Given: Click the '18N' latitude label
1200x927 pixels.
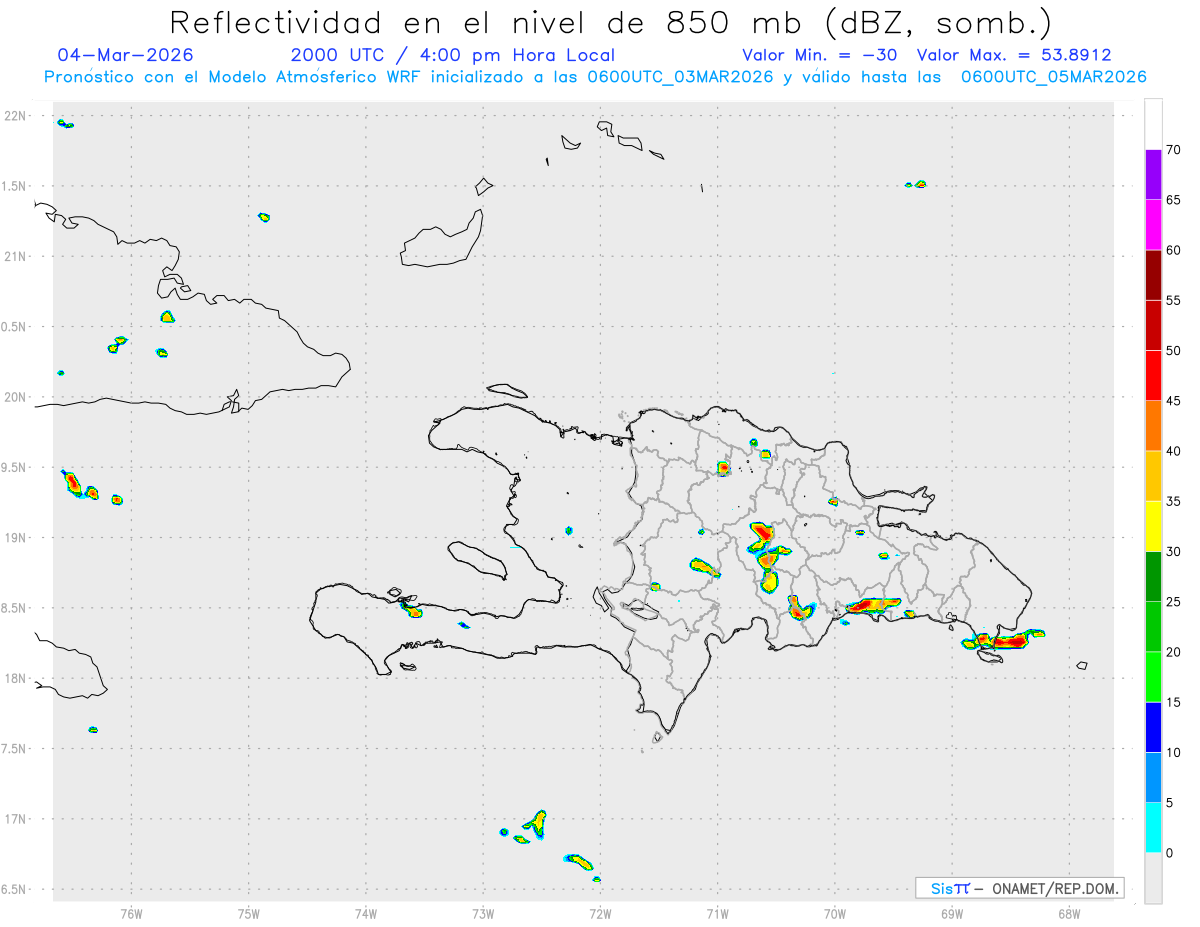Looking at the screenshot, I should coord(15,678).
